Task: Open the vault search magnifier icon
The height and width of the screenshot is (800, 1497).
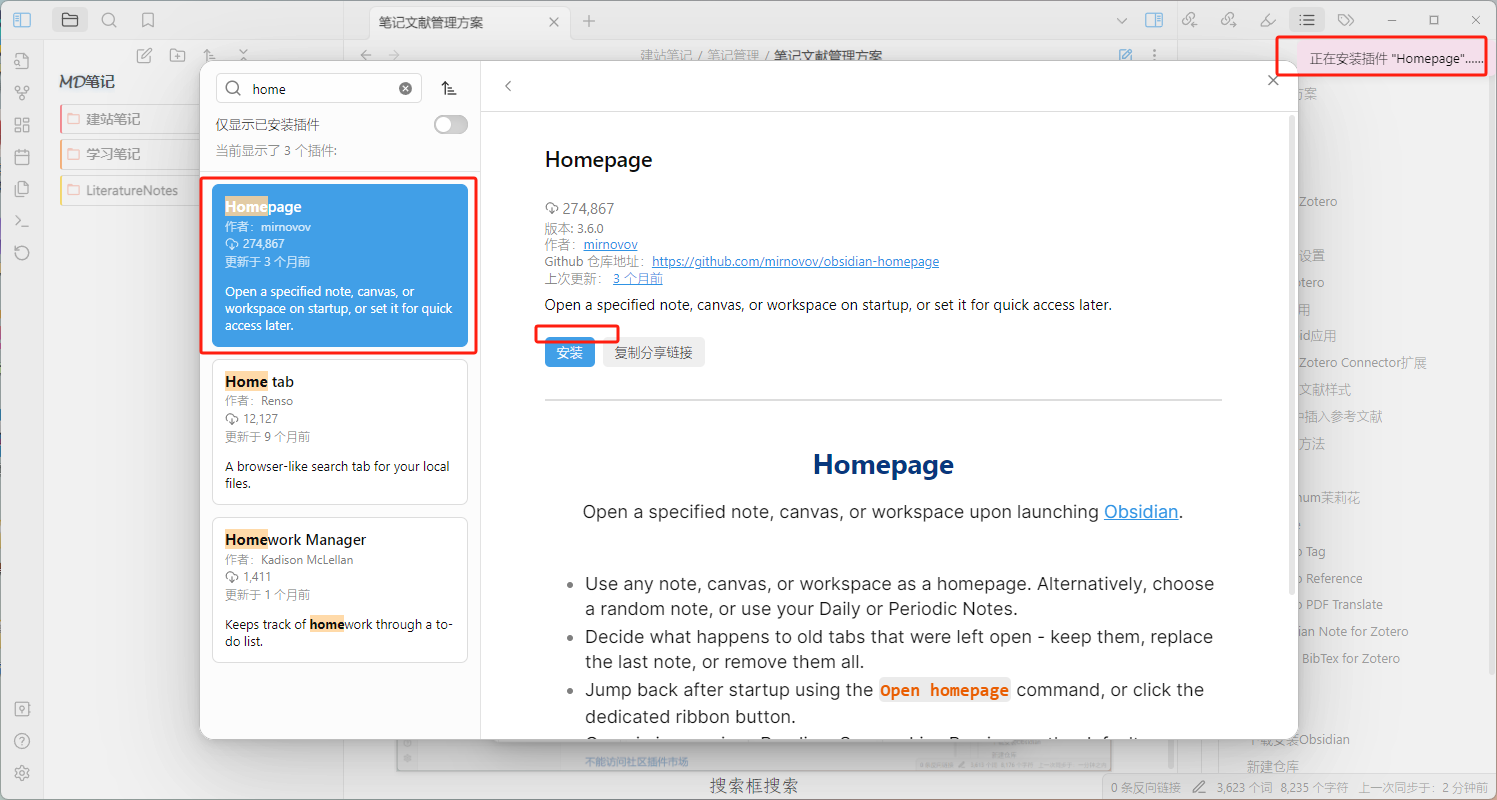Action: (109, 19)
